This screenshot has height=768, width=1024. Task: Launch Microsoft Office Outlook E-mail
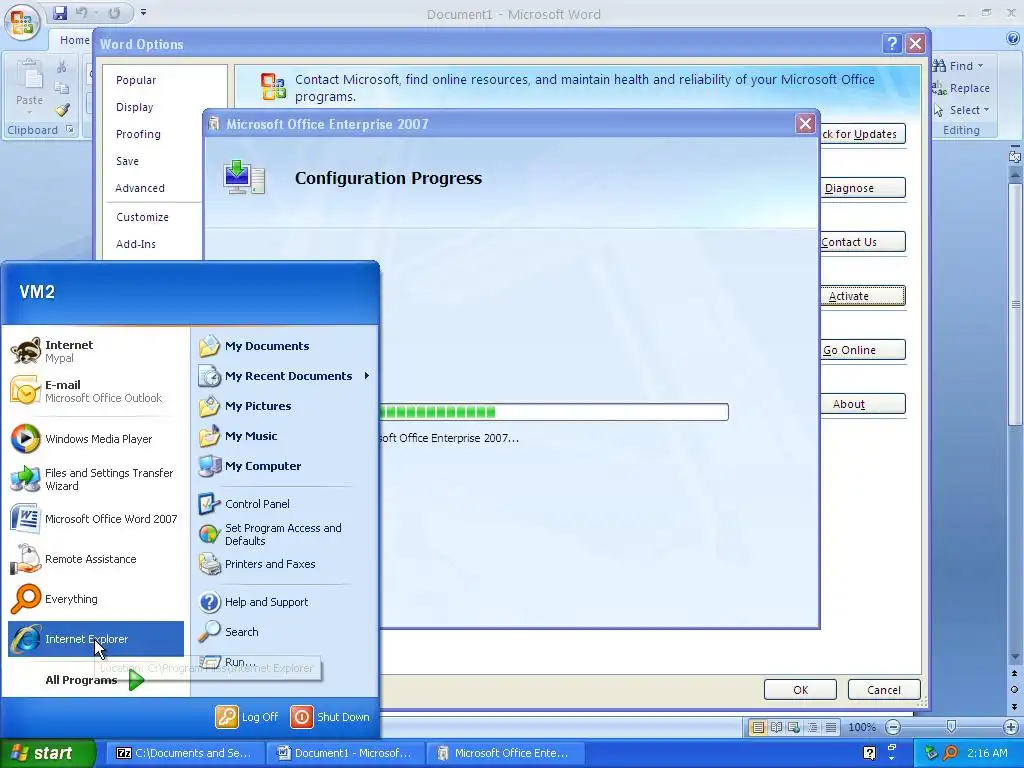point(96,391)
